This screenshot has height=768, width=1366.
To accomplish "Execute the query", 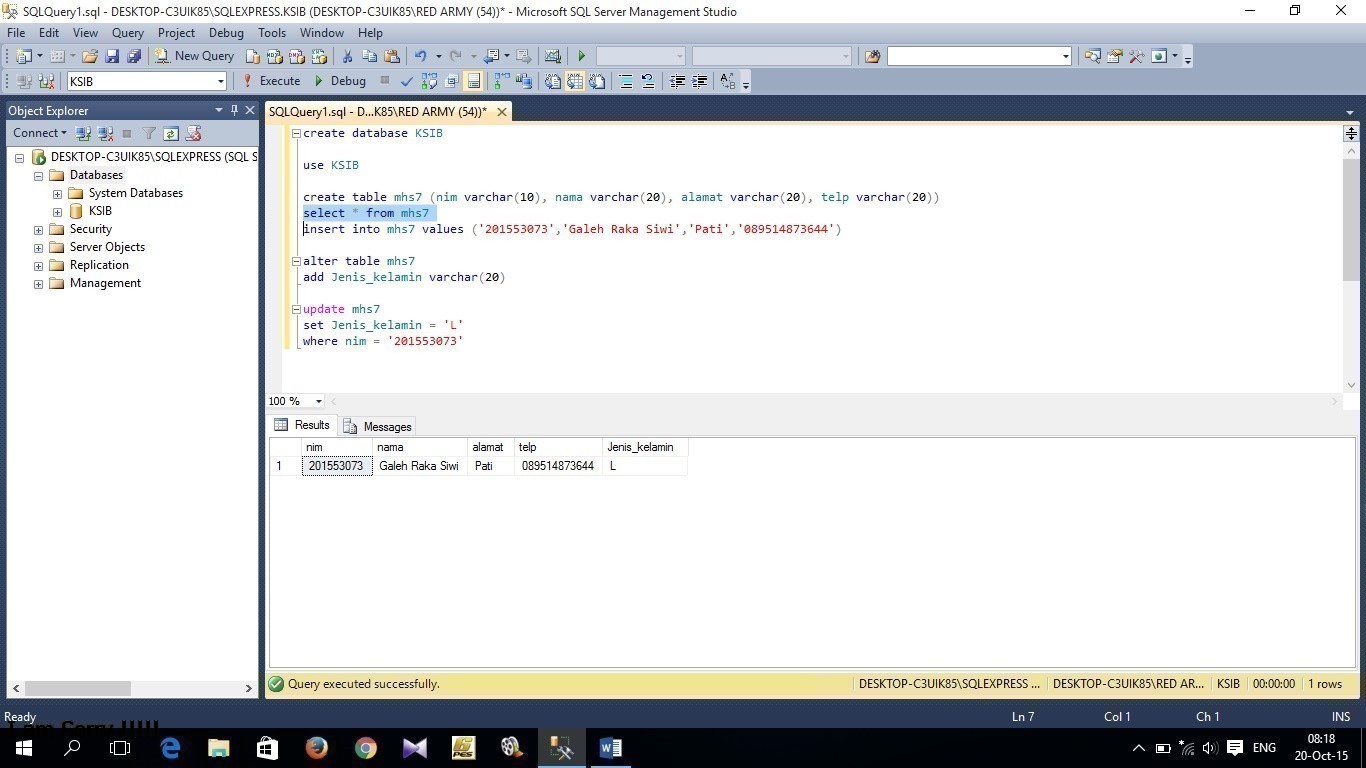I will [x=271, y=81].
